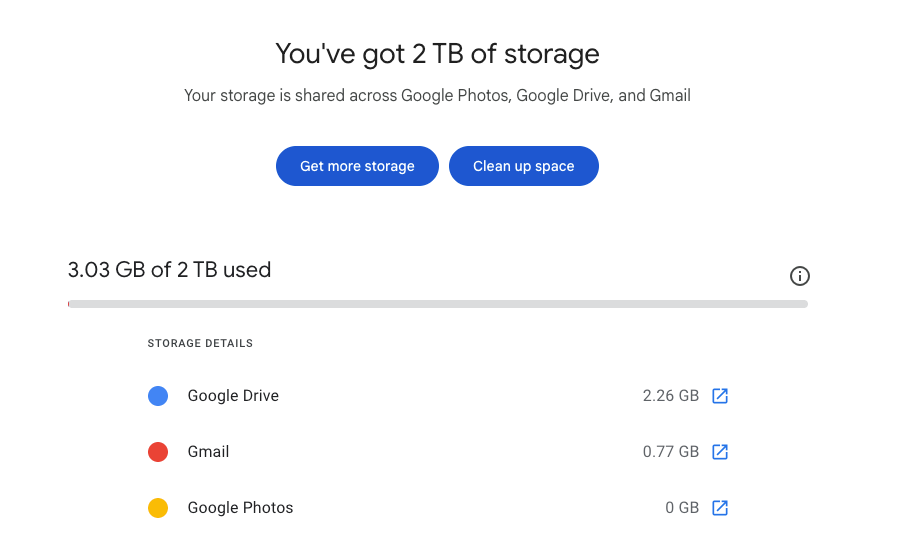Click the yellow Google Photos color dot

pyautogui.click(x=158, y=508)
